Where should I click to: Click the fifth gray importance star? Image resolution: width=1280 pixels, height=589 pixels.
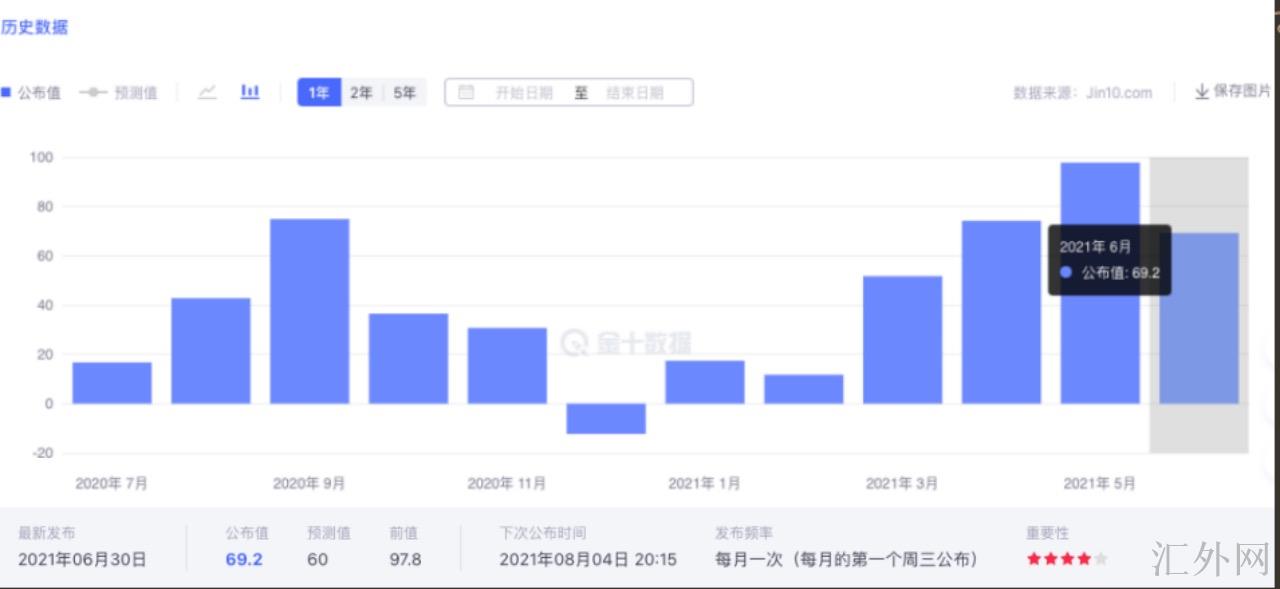click(x=1101, y=559)
